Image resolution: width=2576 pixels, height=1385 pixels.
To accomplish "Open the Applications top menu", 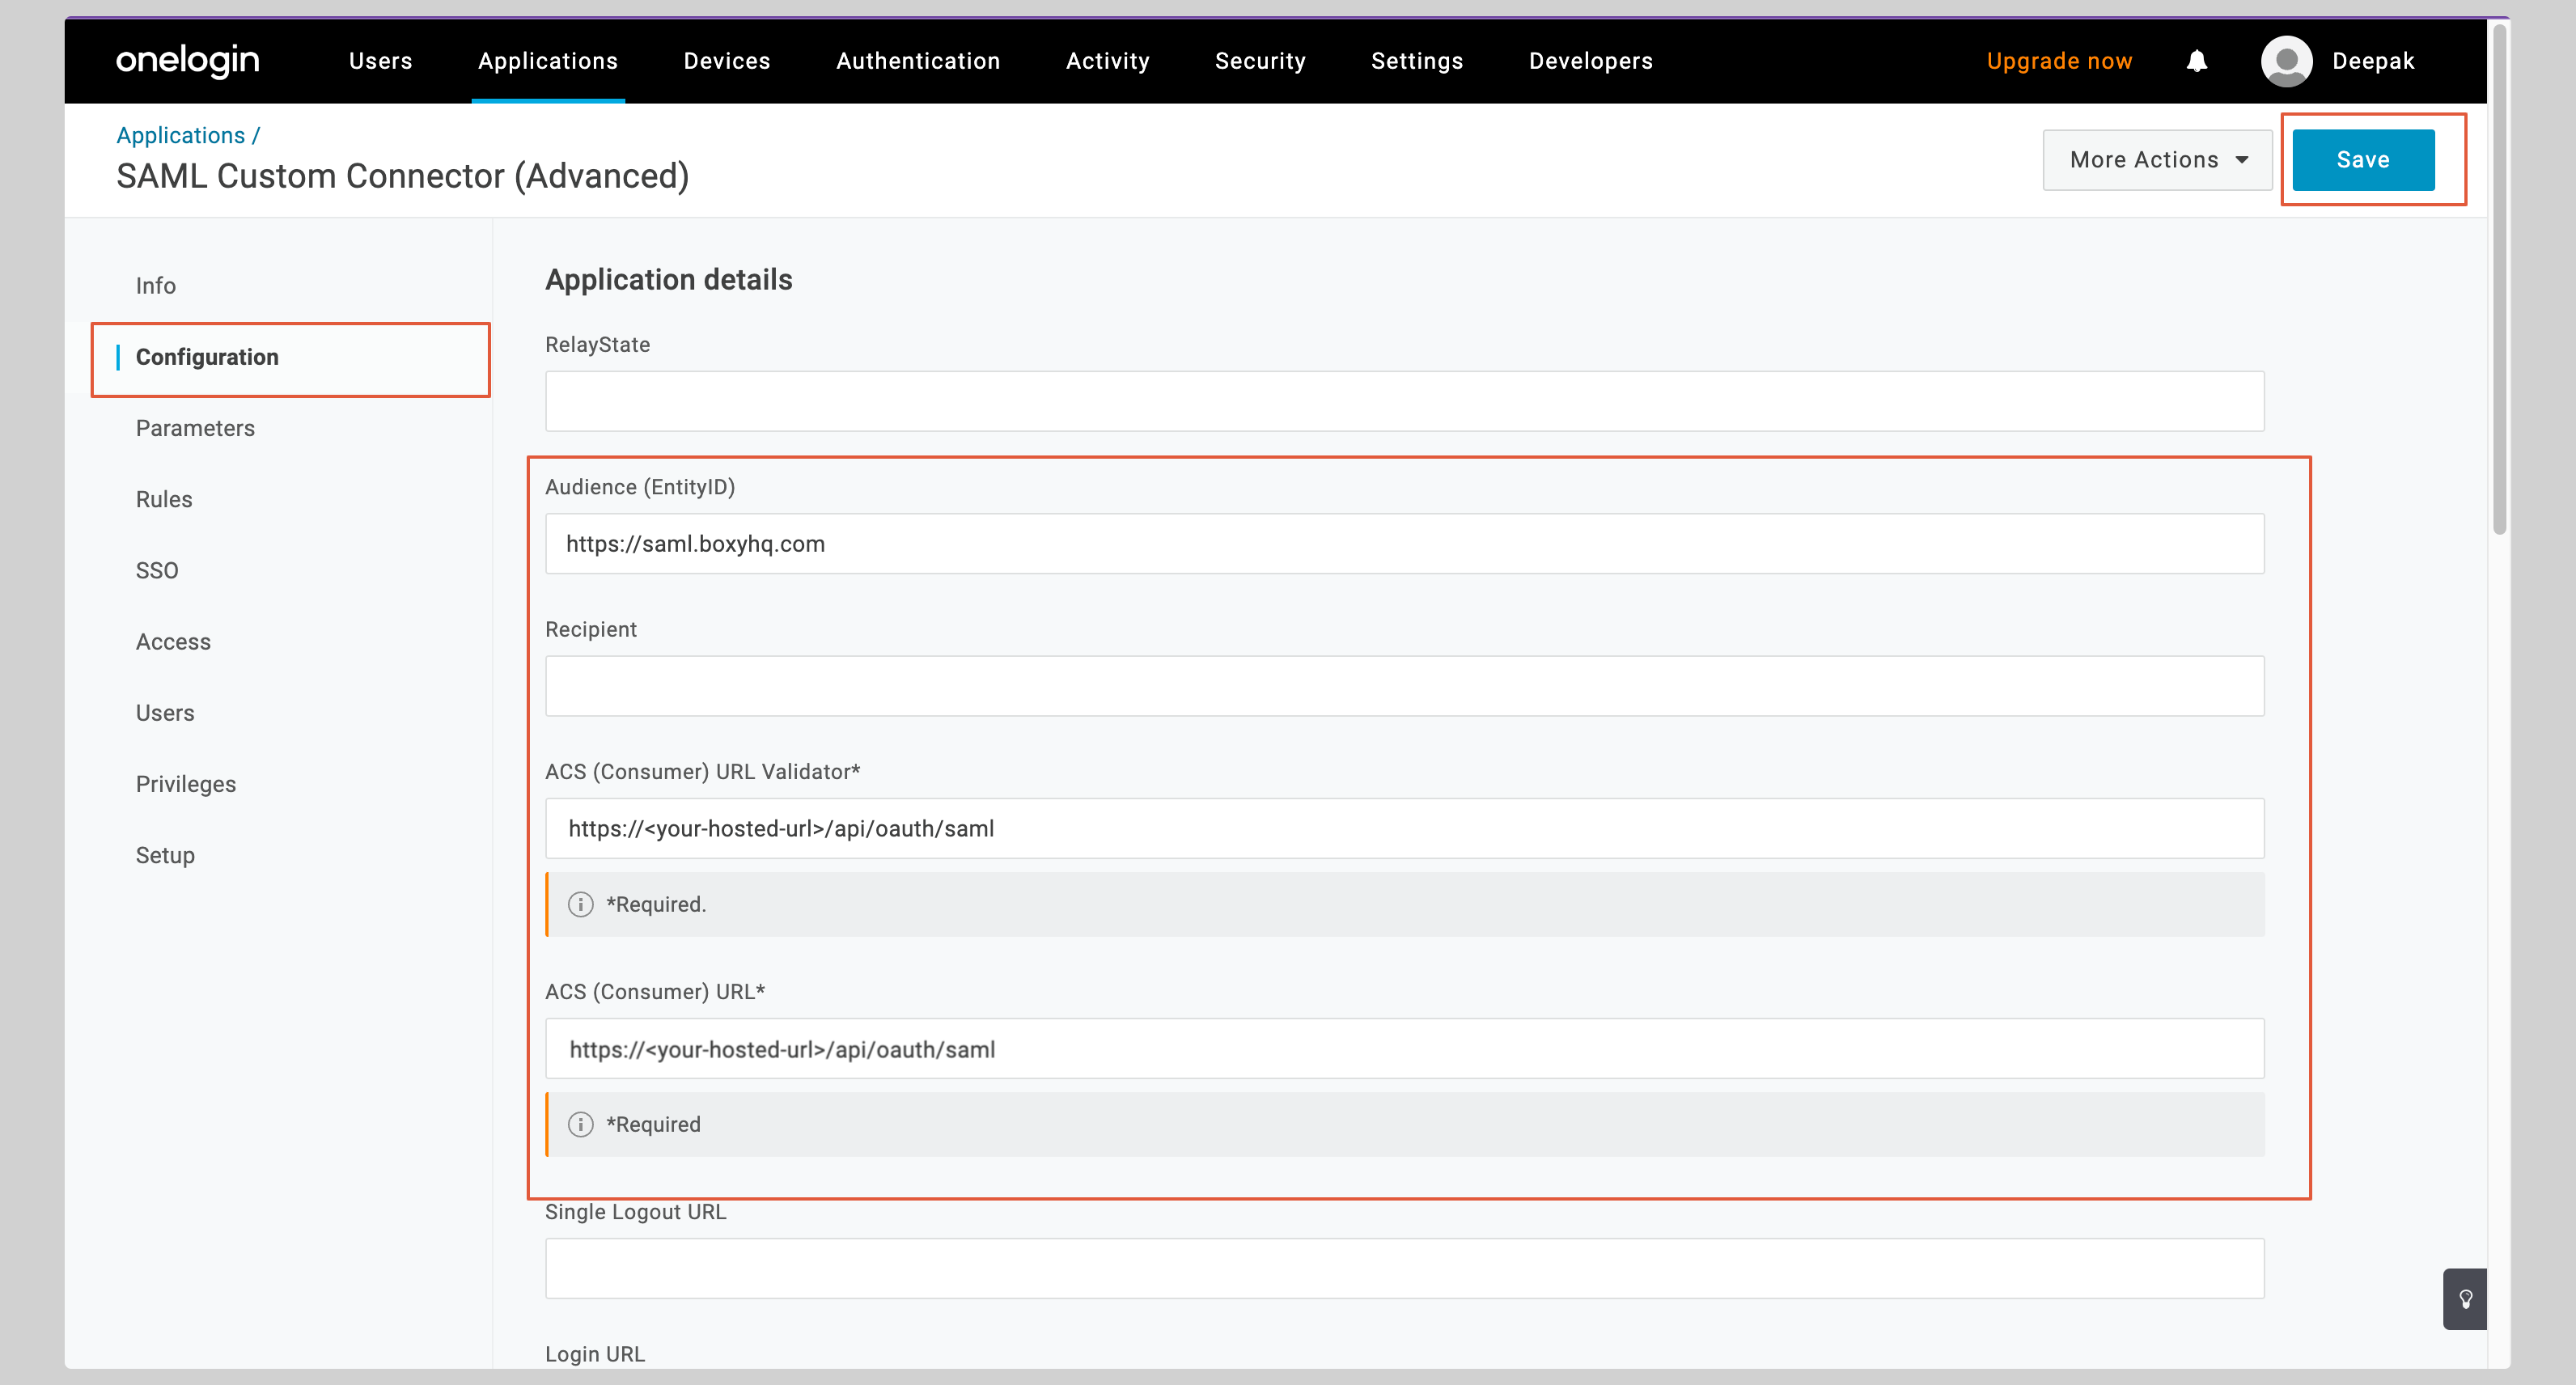I will point(548,61).
